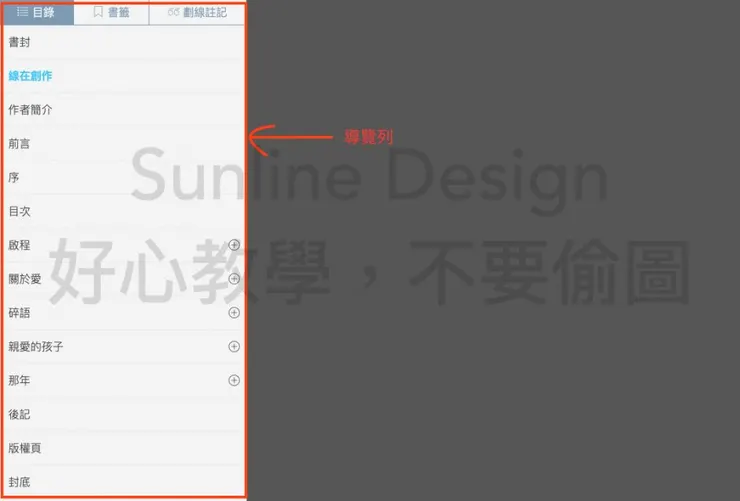Click the bookmark icon in 書籤 tab
This screenshot has height=501, width=740.
pos(98,12)
